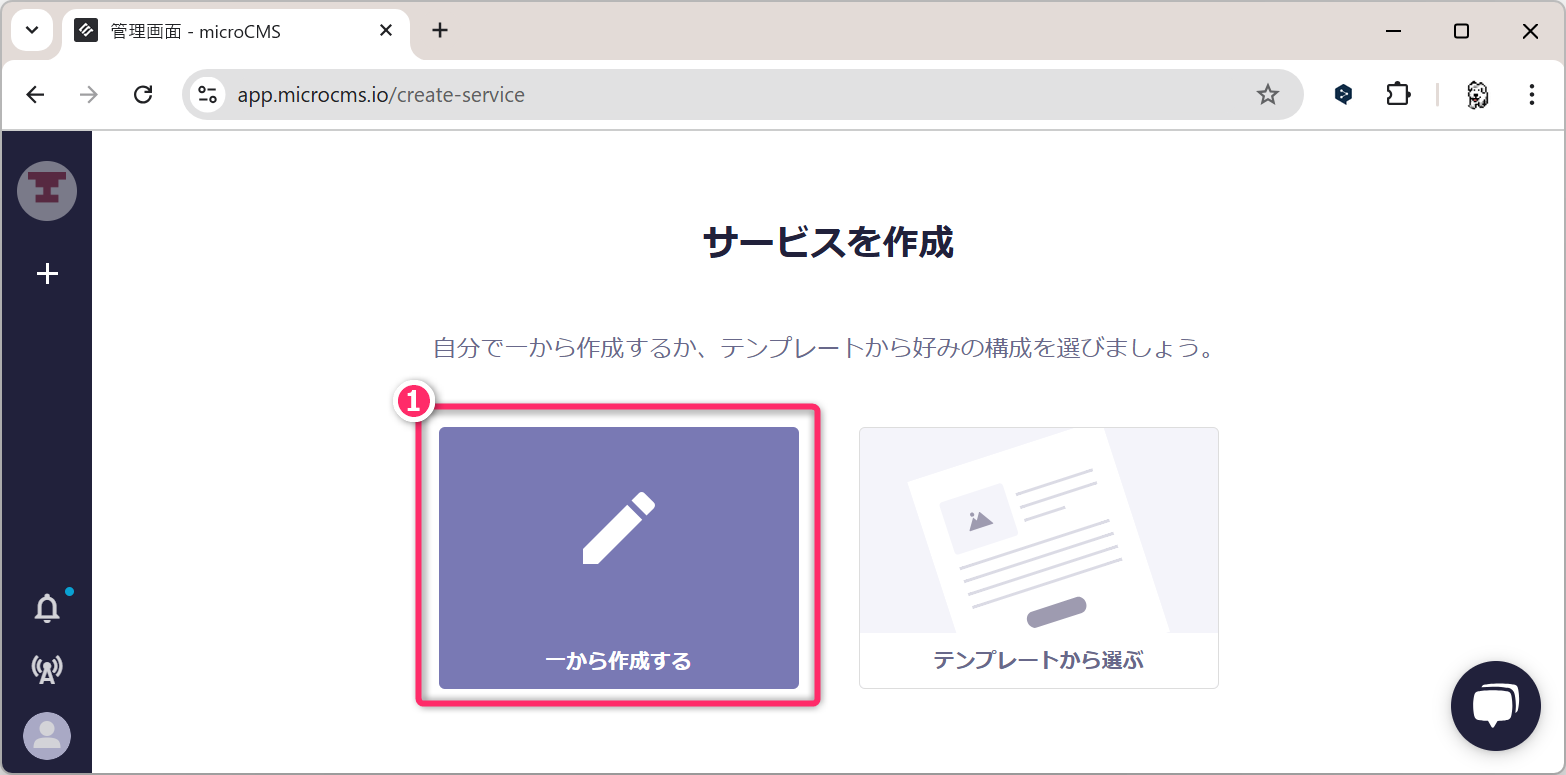Viewport: 1566px width, 775px height.
Task: Click the dark hexagon extension icon
Action: (1343, 95)
